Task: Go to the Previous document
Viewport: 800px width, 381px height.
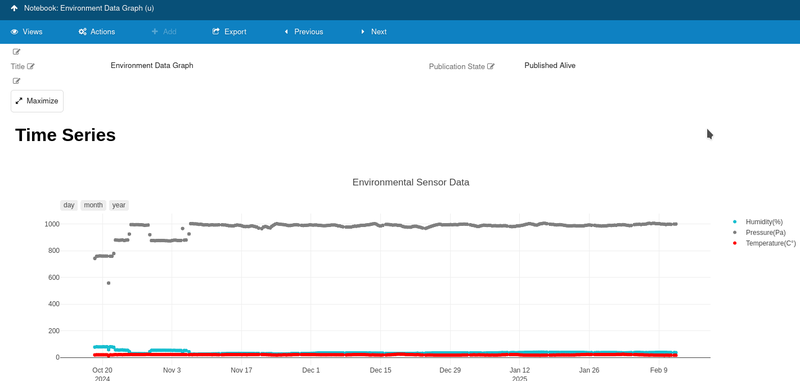Action: click(304, 32)
